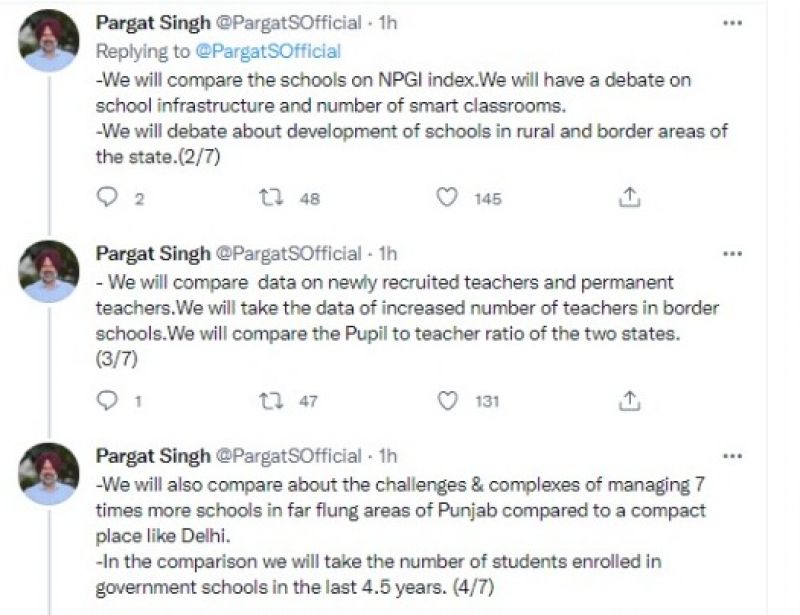Viewport: 800px width, 615px height.
Task: Like the tweet with 131 likes
Action: click(x=447, y=401)
